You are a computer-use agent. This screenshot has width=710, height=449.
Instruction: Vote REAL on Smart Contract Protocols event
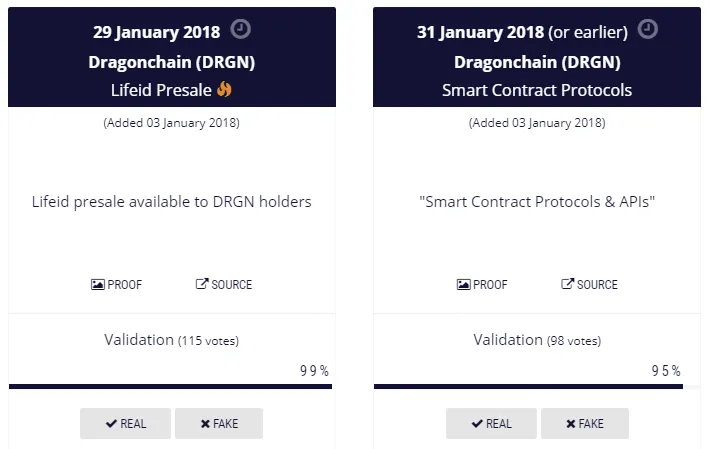point(491,424)
